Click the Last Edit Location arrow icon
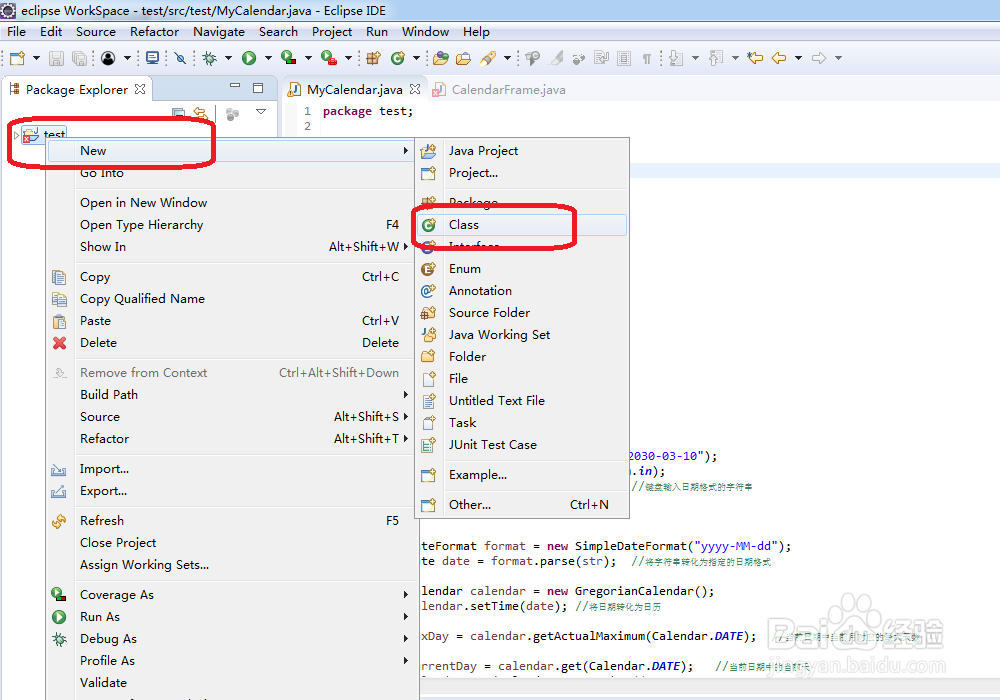1000x700 pixels. click(x=755, y=58)
